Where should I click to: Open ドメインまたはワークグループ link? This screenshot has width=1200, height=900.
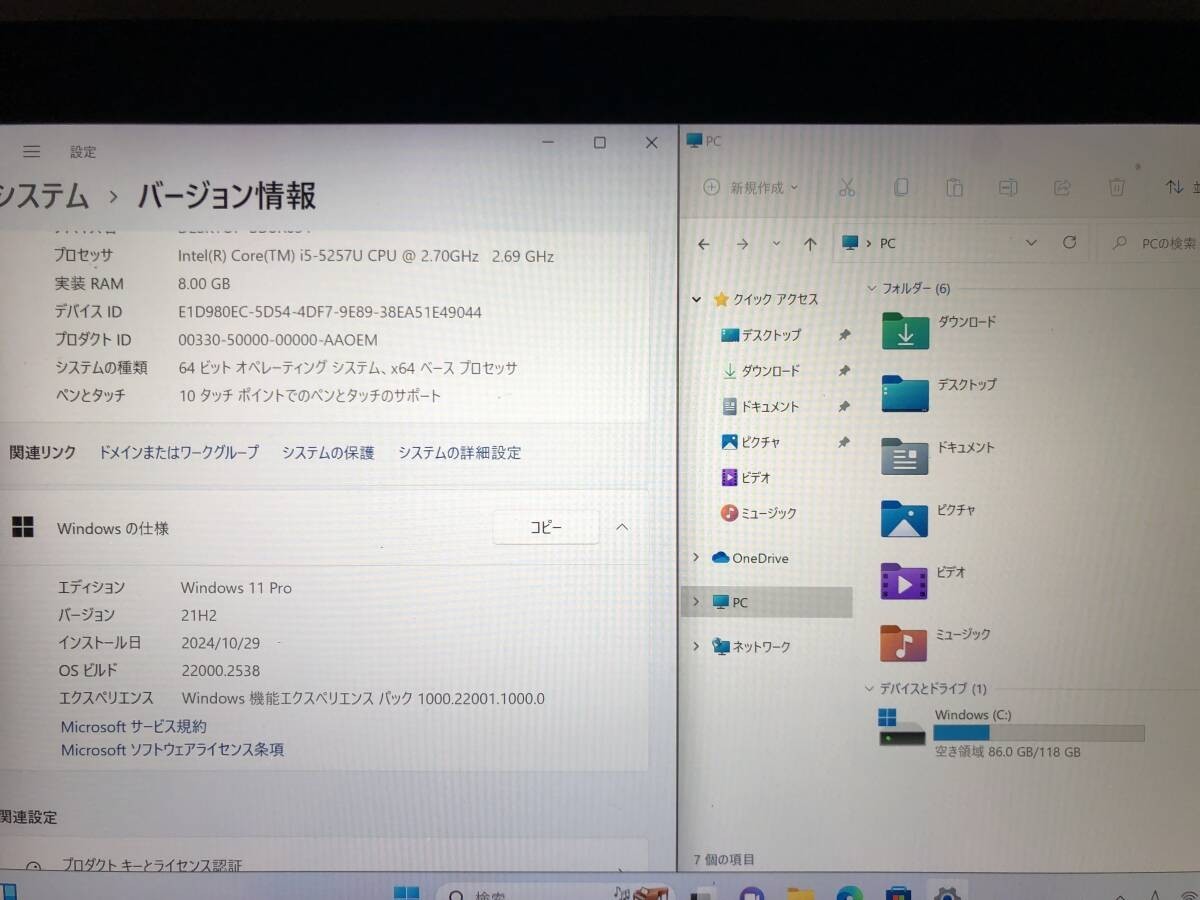(179, 452)
